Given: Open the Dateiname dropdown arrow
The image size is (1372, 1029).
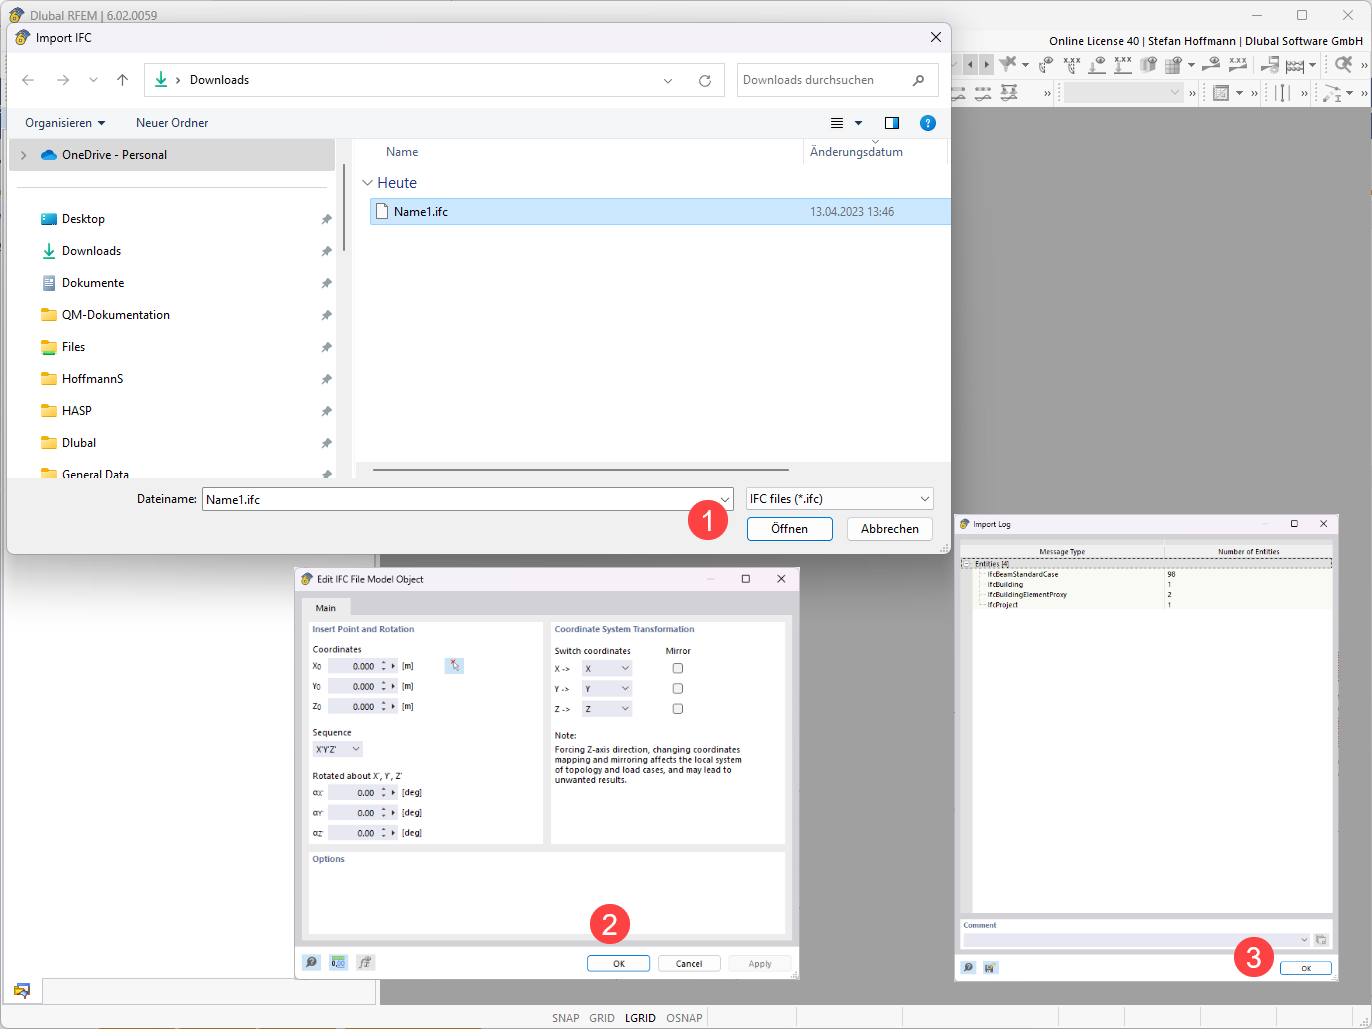Looking at the screenshot, I should (725, 499).
